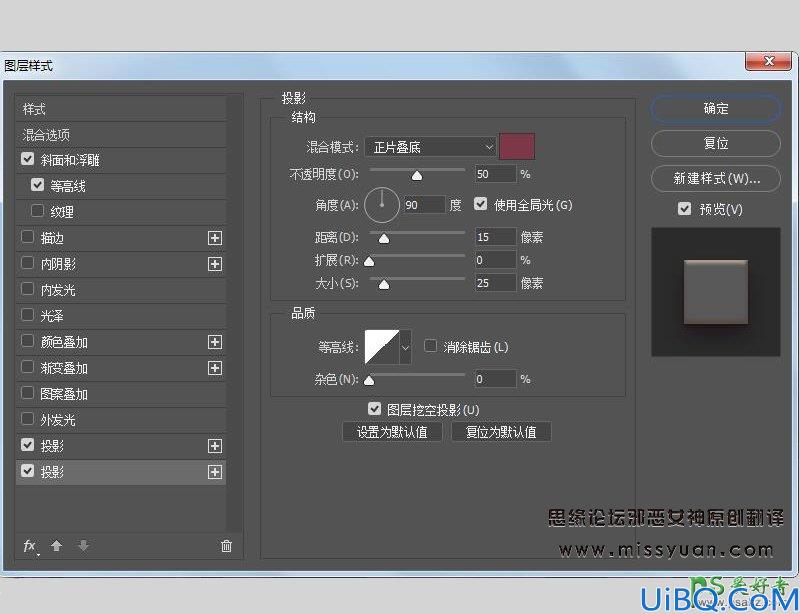The image size is (800, 614).
Task: Click the 不透明度 slider handle
Action: [x=417, y=176]
